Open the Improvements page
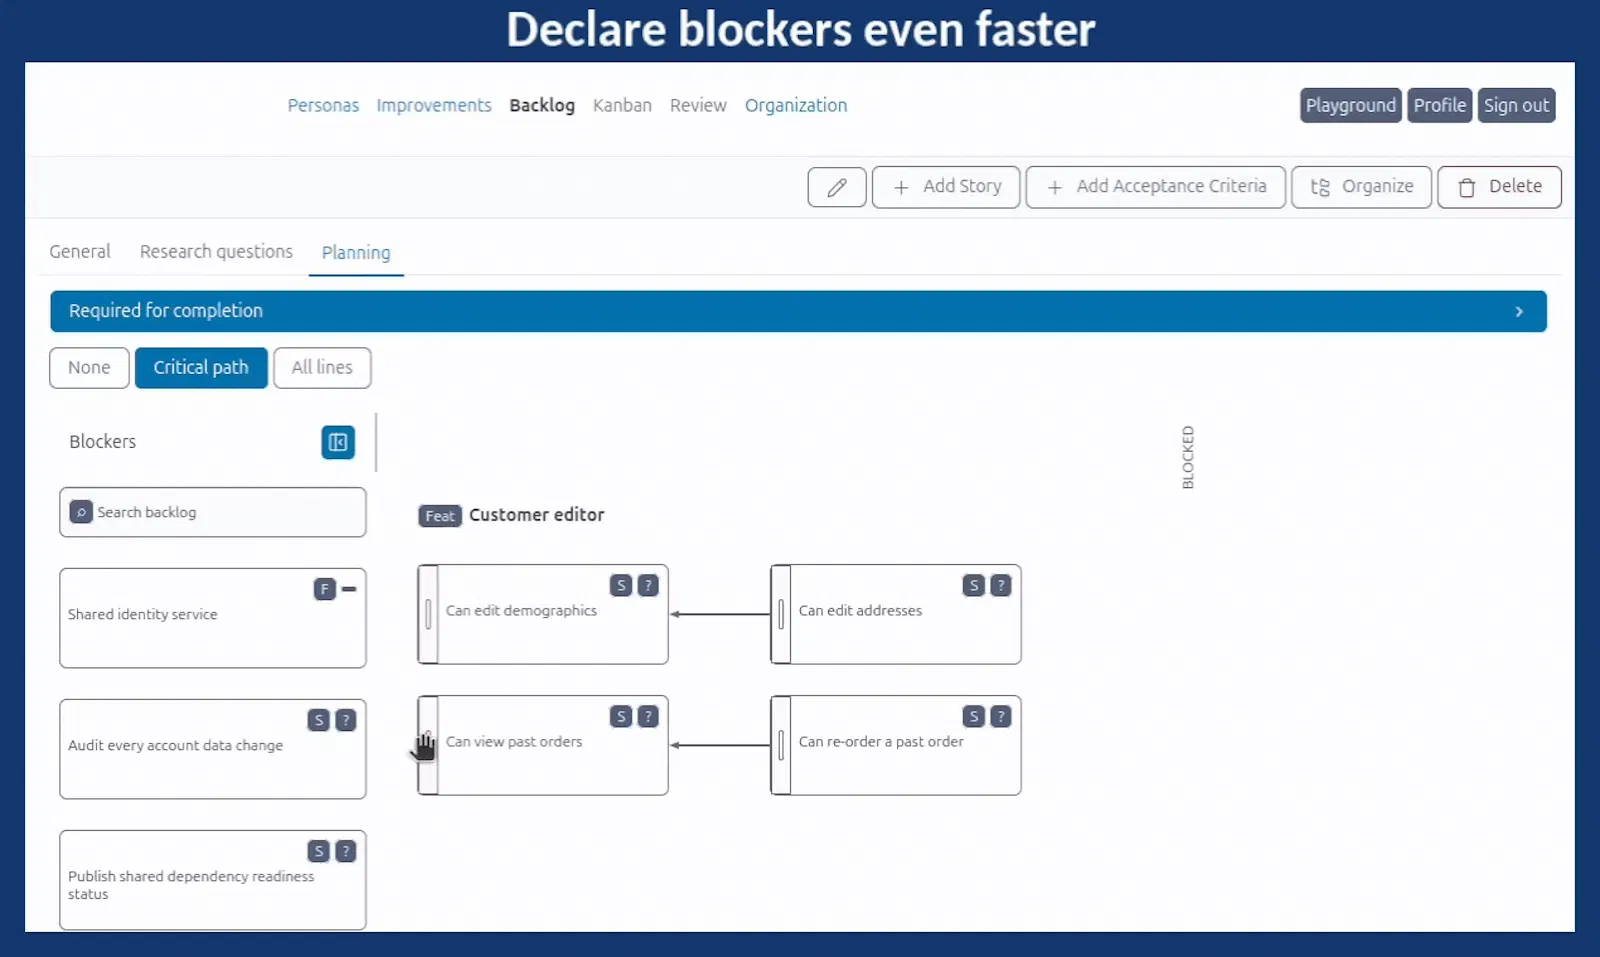Image resolution: width=1600 pixels, height=957 pixels. point(434,105)
